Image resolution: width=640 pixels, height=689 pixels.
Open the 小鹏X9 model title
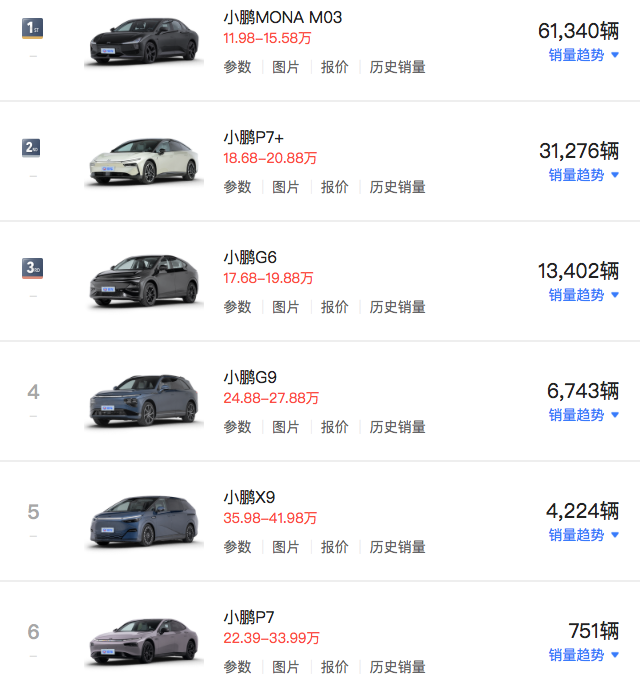pos(249,497)
